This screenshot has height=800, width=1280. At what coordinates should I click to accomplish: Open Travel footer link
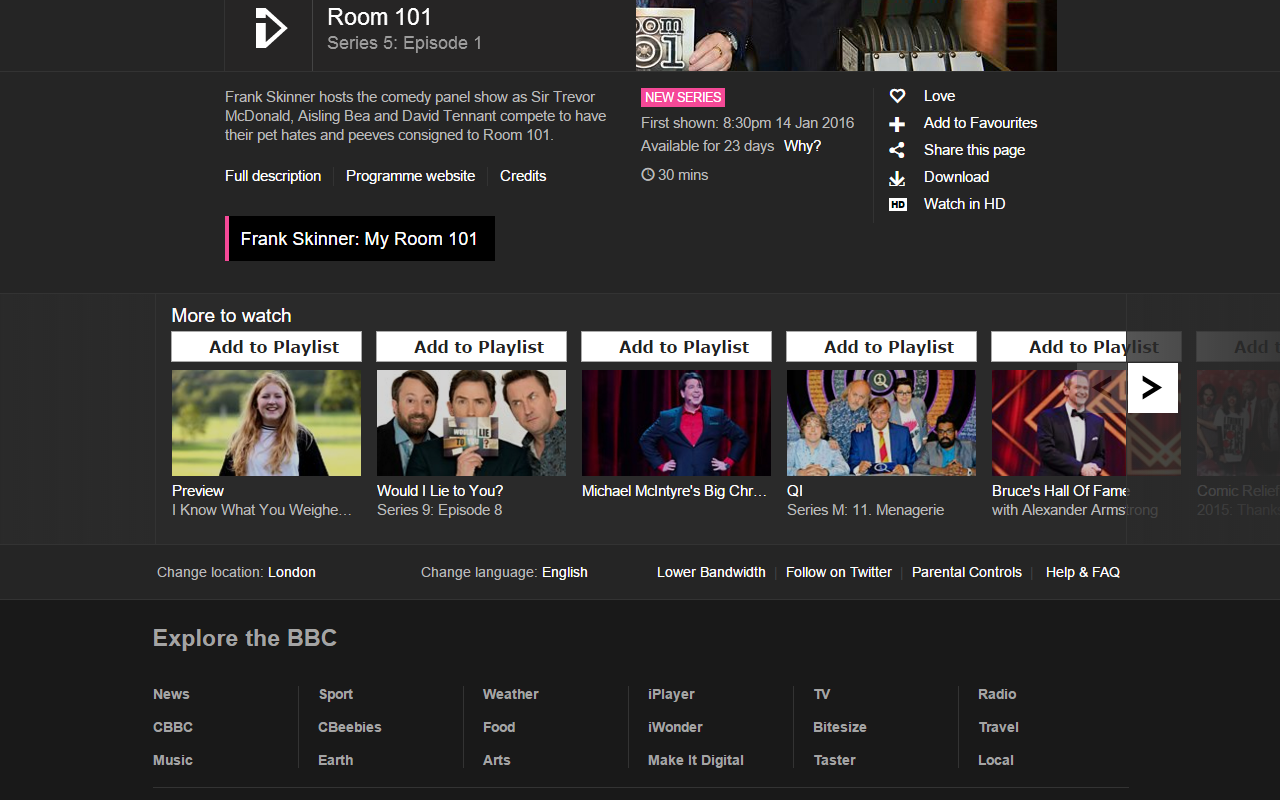[999, 727]
